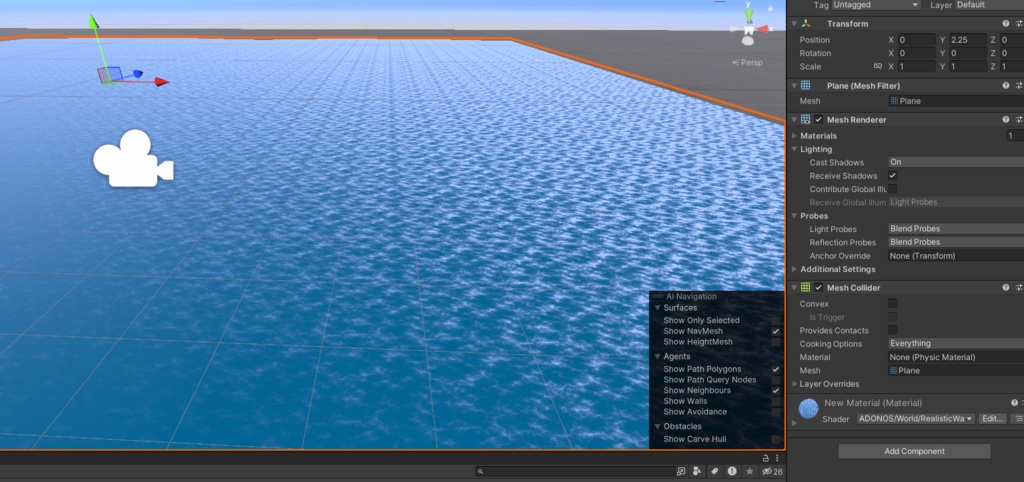Open Cast Shadows dropdown

(x=955, y=162)
